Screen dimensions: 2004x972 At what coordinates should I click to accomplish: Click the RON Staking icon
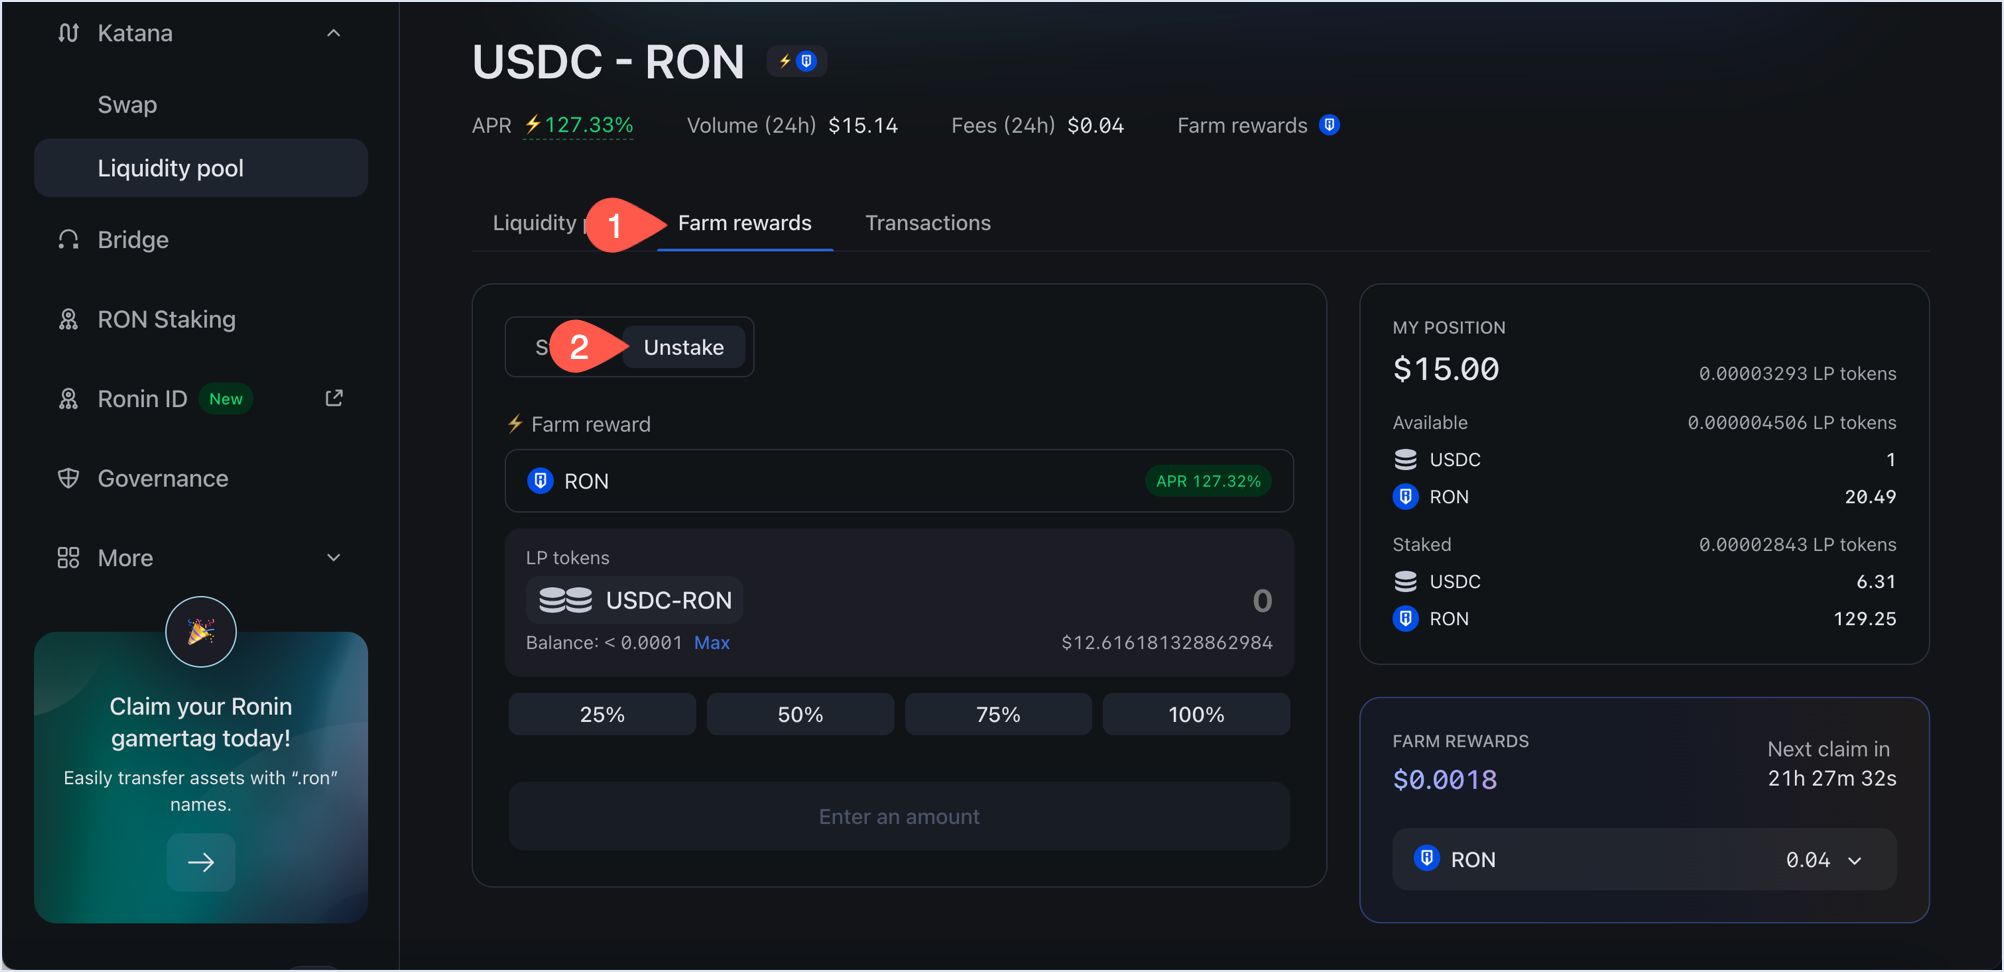point(68,319)
